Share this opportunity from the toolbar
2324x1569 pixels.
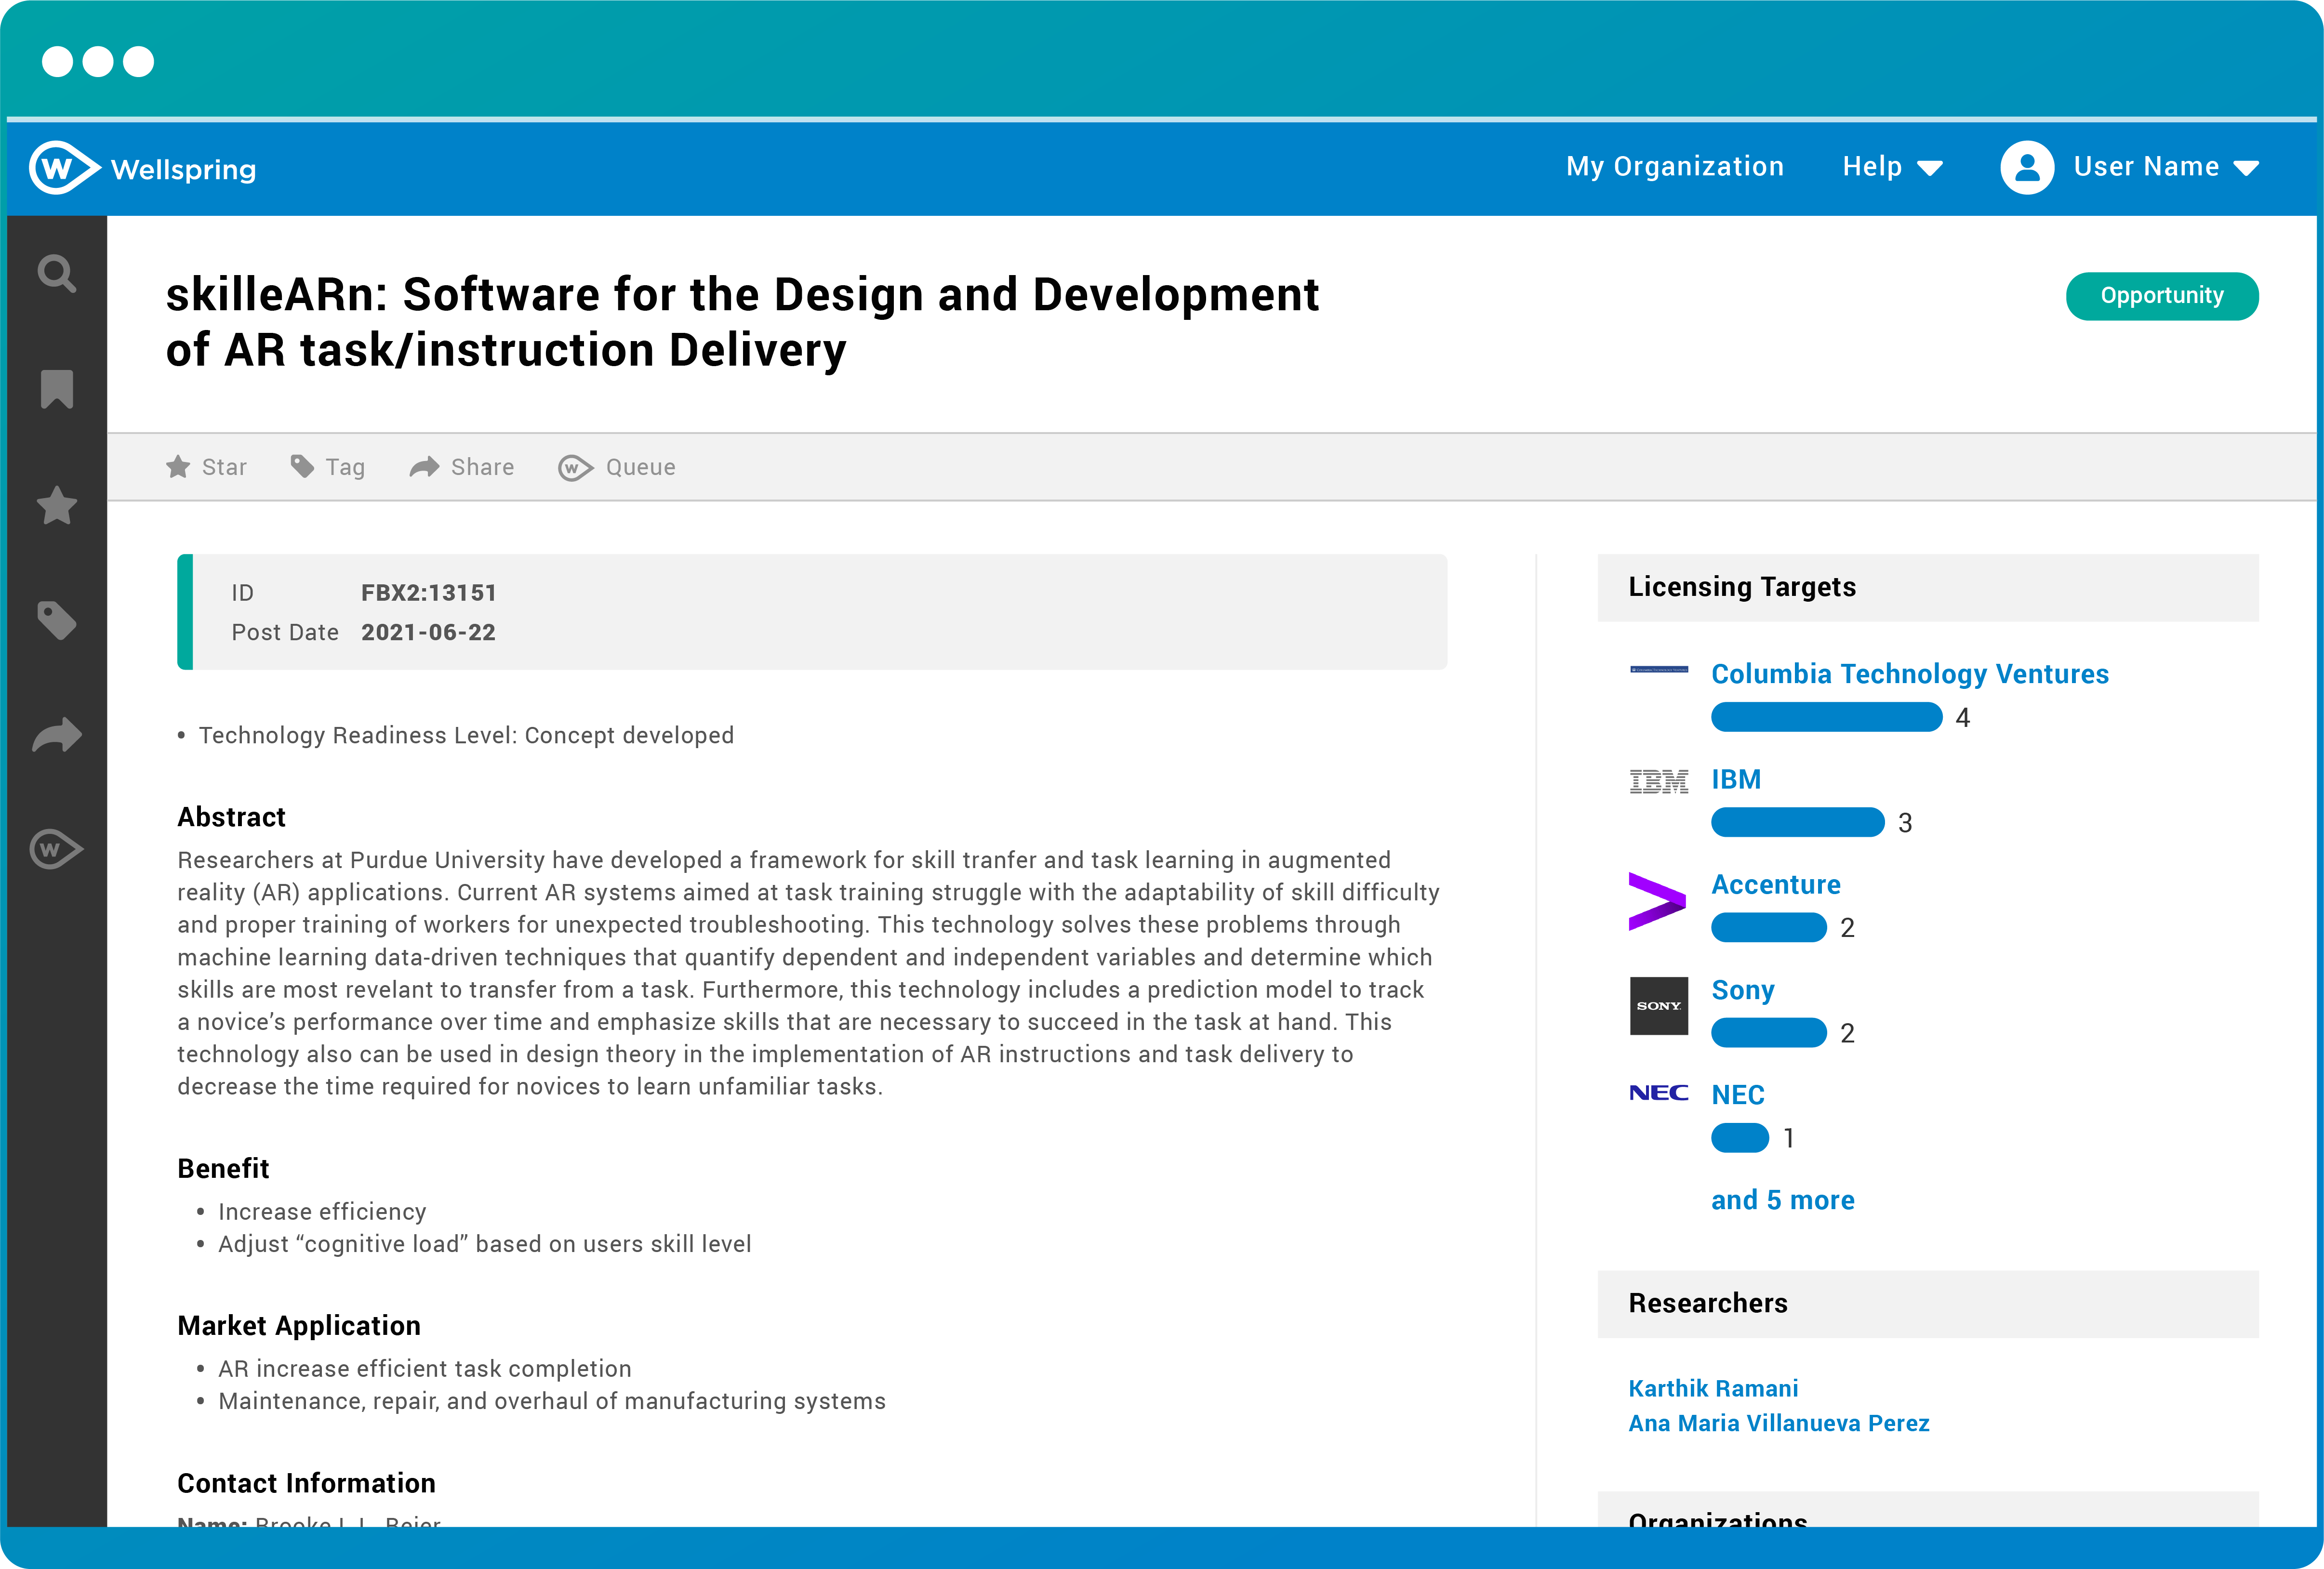462,467
